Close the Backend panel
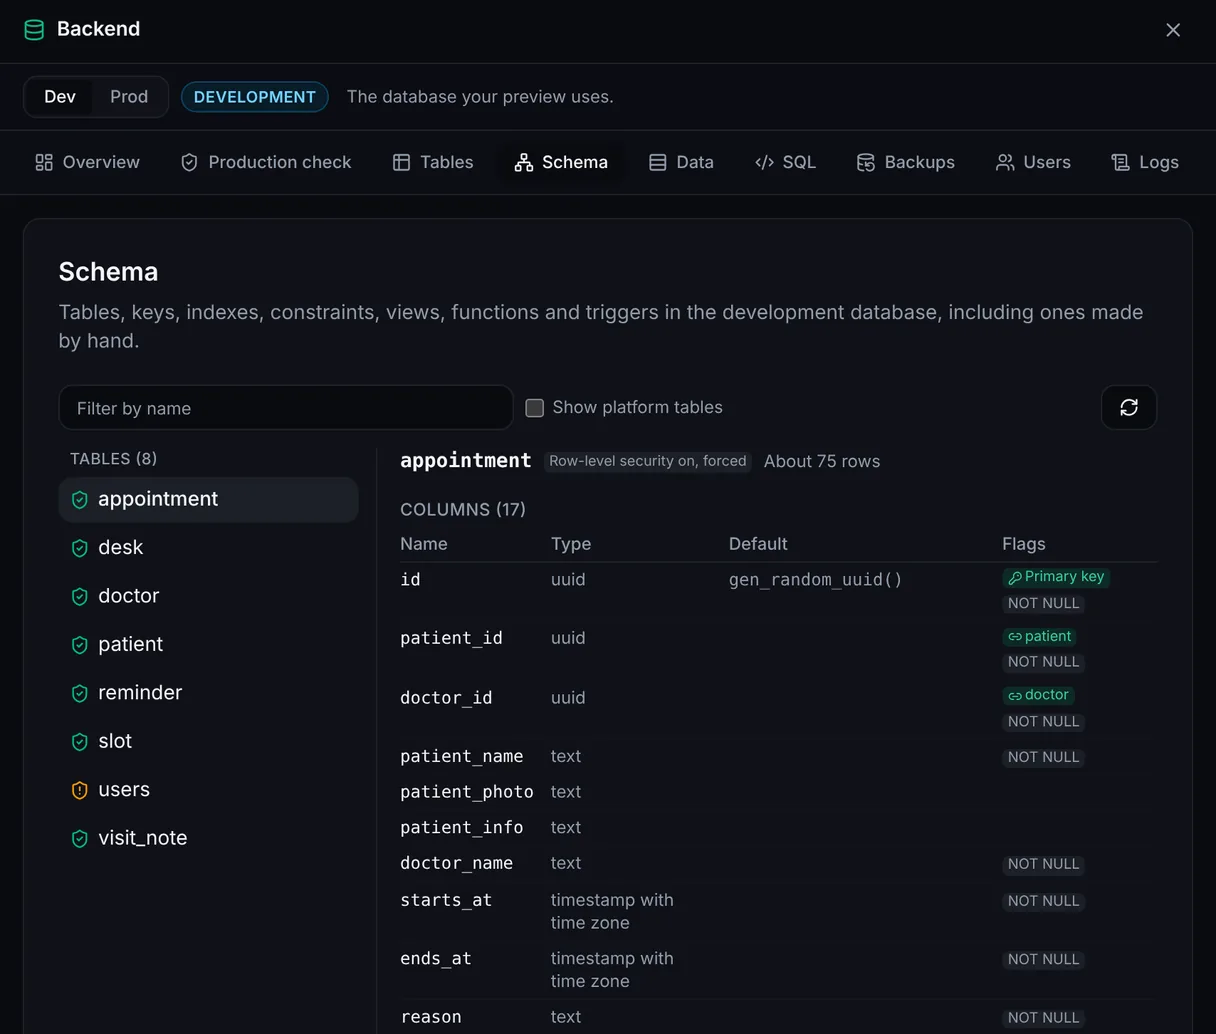 1173,30
